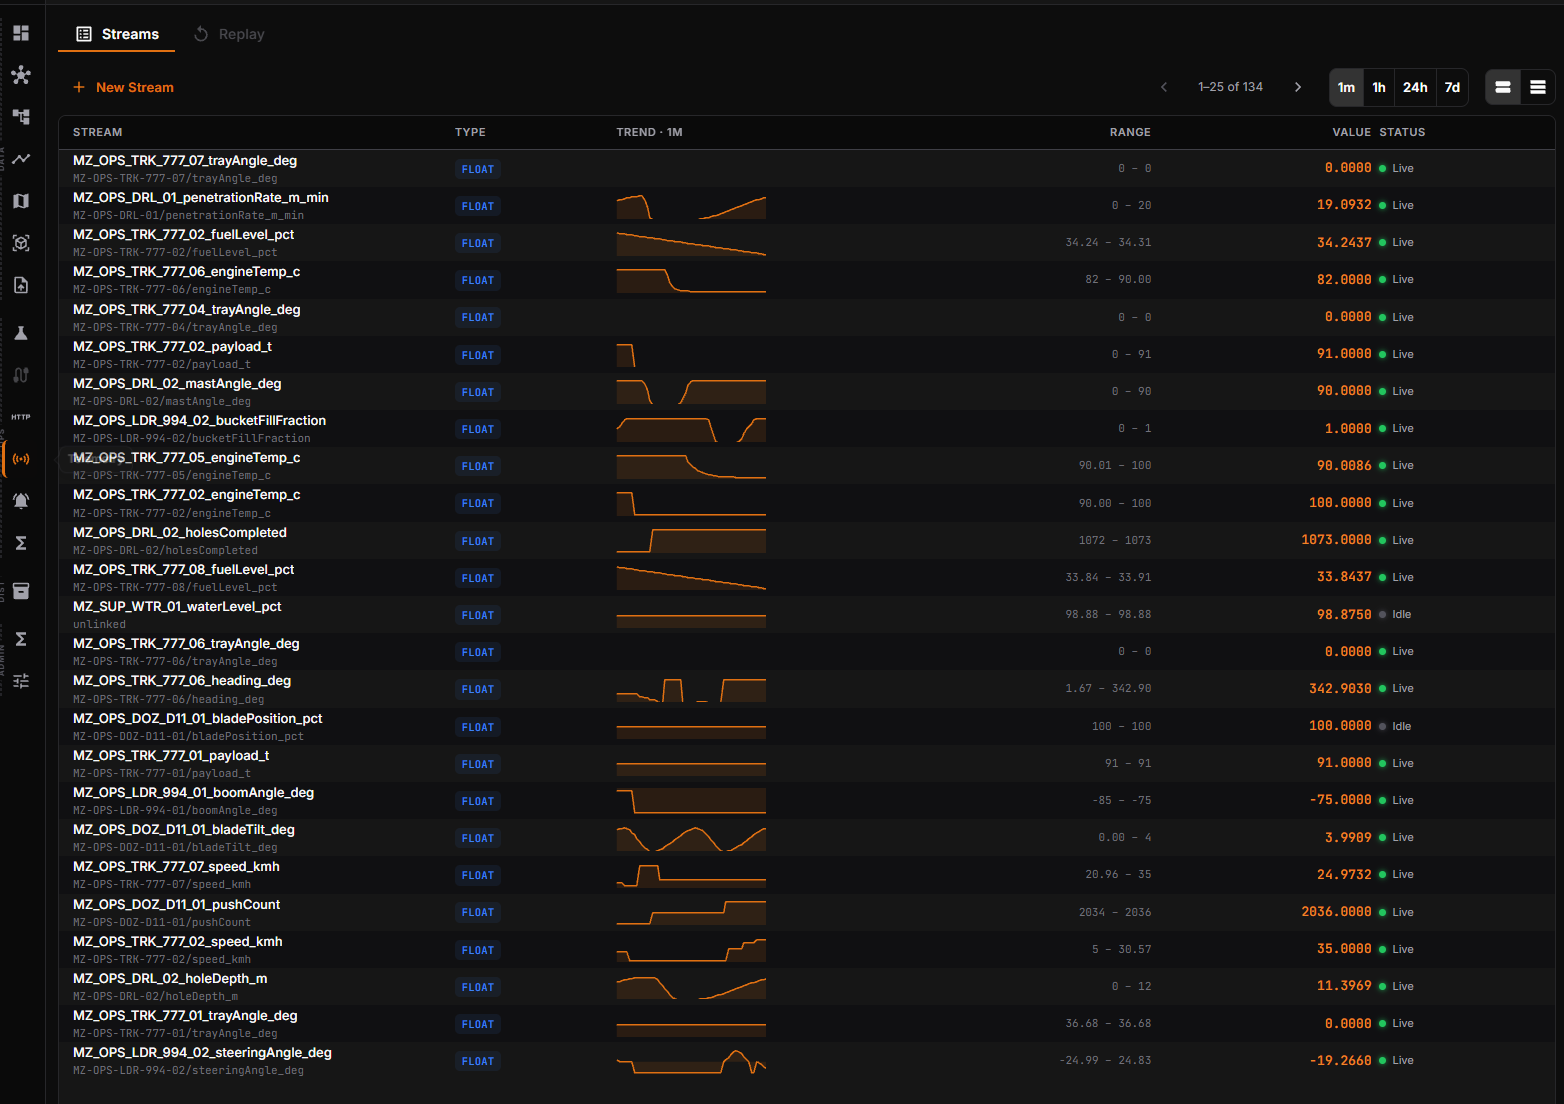Open the hierarchy tree icon in sidebar
1564x1104 pixels.
(x=21, y=117)
